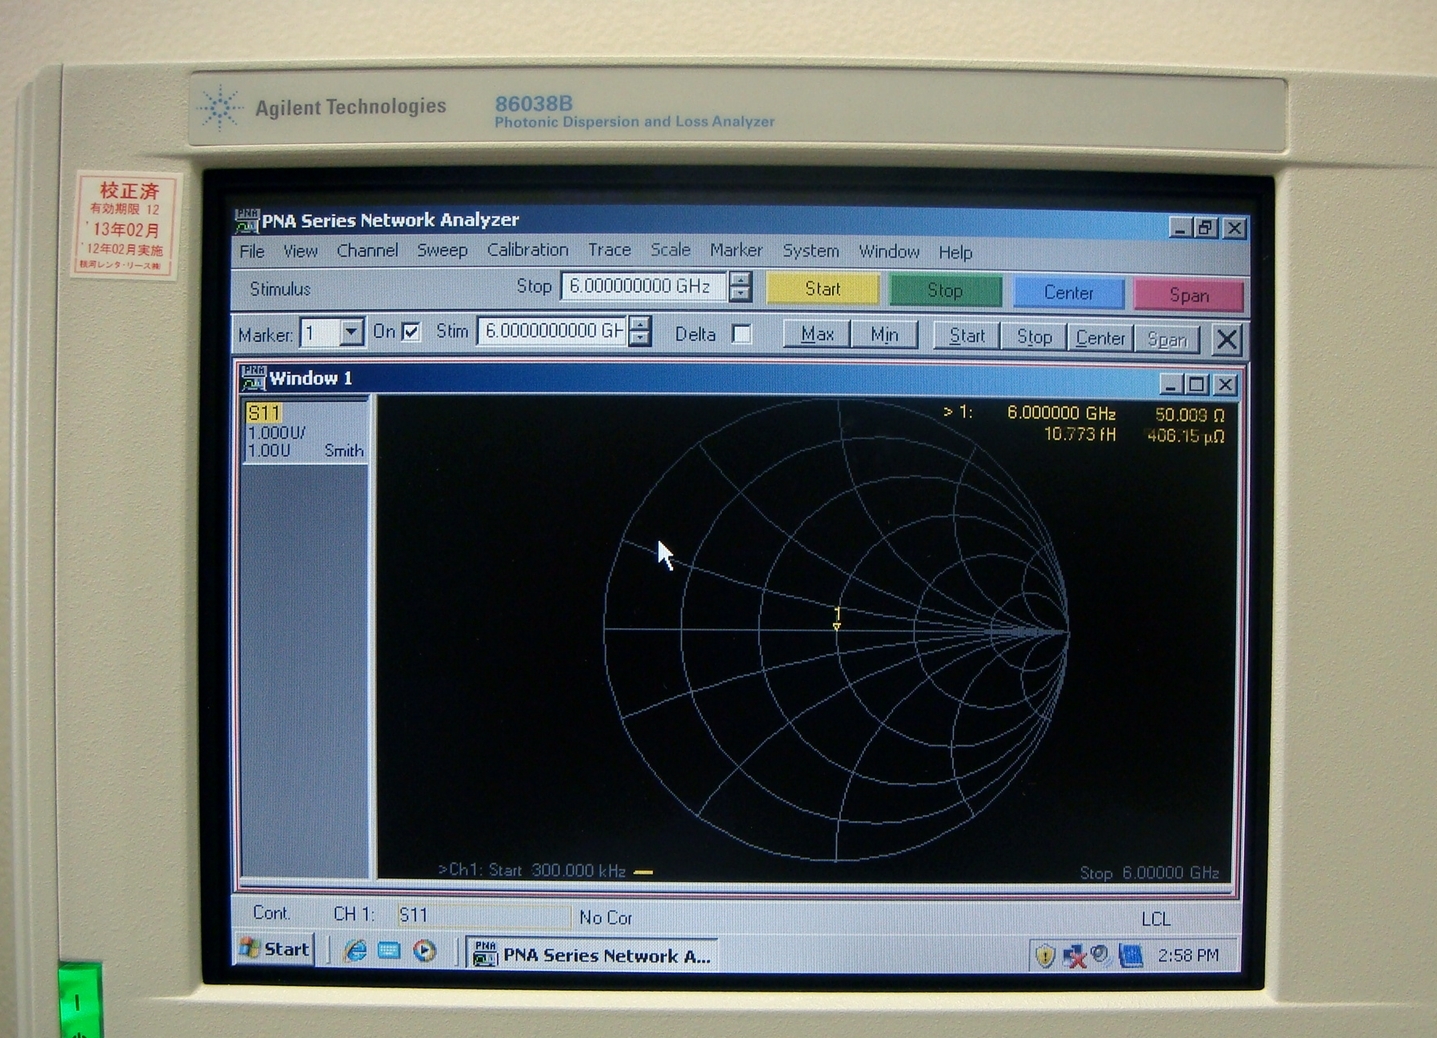This screenshot has width=1437, height=1038.
Task: Click the PNA application title bar icon
Action: [x=247, y=220]
